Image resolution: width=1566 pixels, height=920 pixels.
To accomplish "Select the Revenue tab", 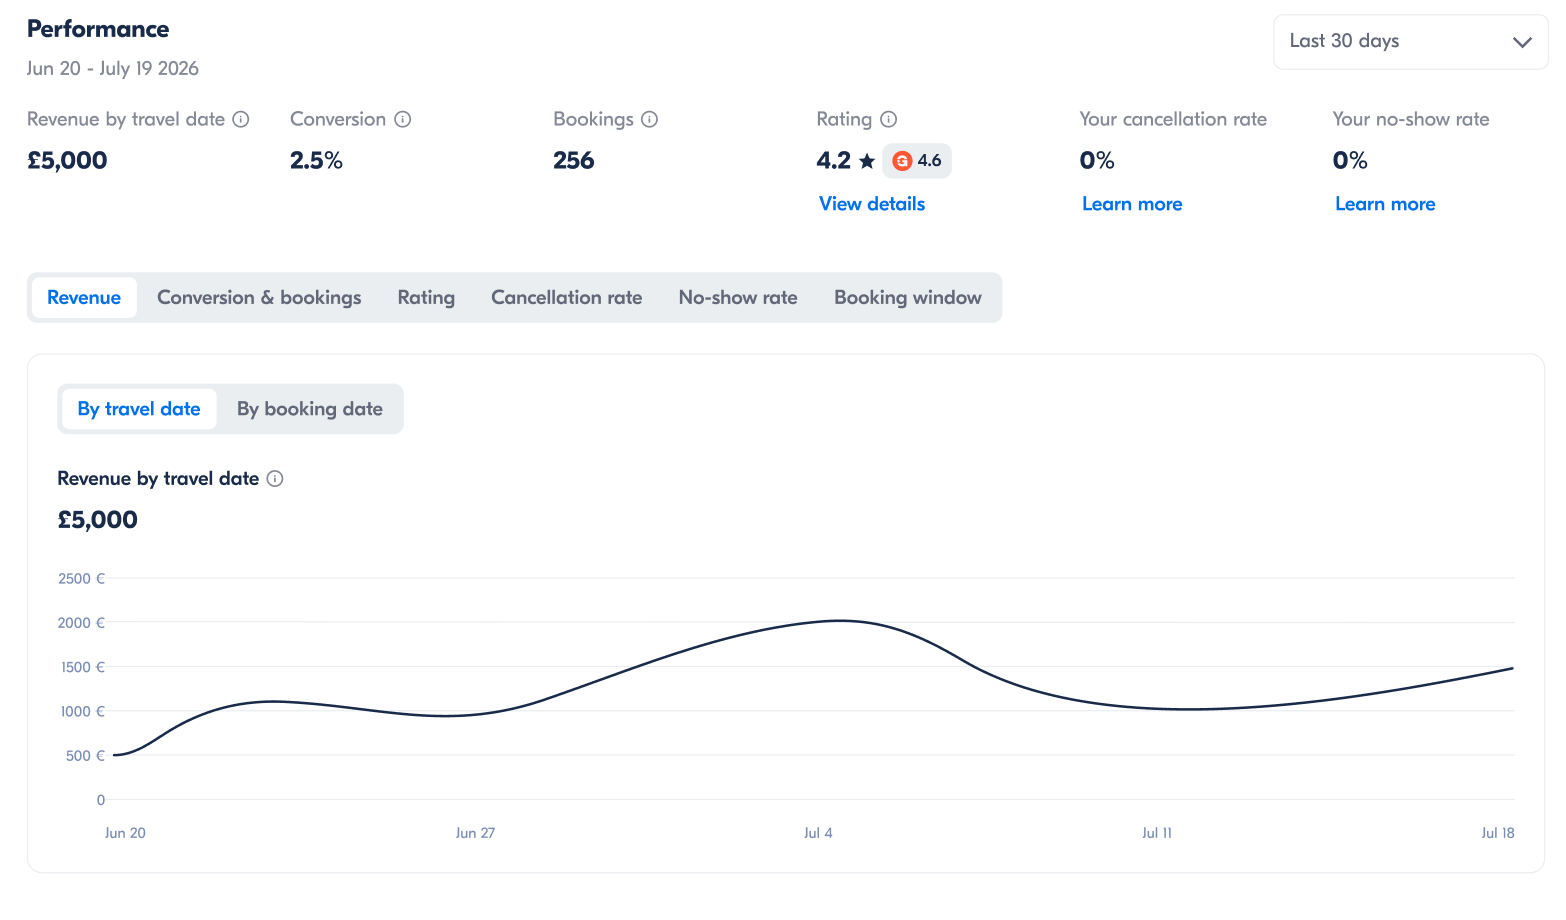I will [x=84, y=298].
